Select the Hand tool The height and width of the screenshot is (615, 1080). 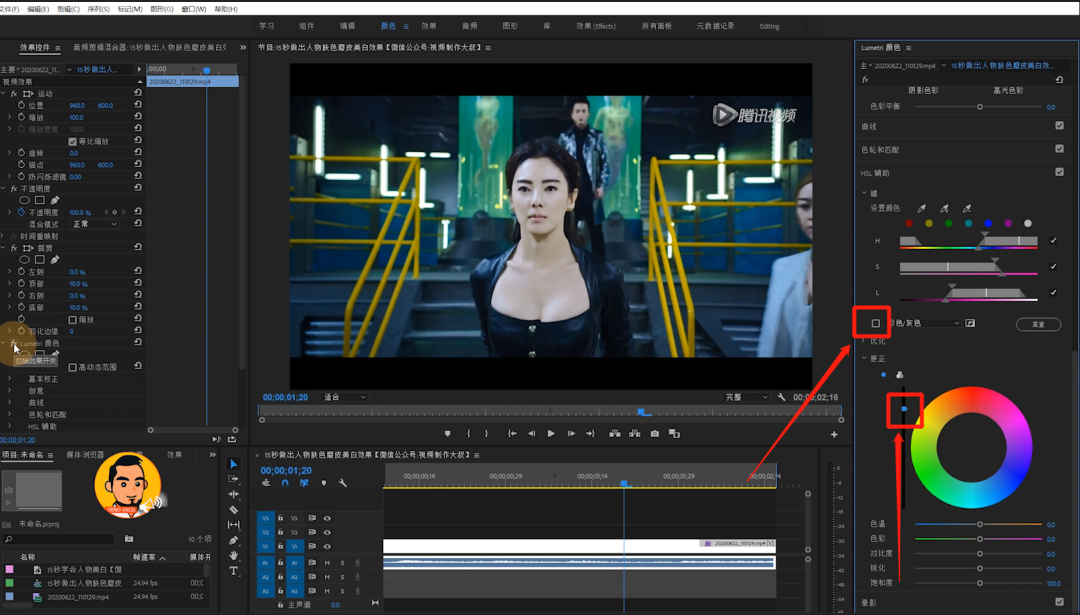click(x=233, y=555)
